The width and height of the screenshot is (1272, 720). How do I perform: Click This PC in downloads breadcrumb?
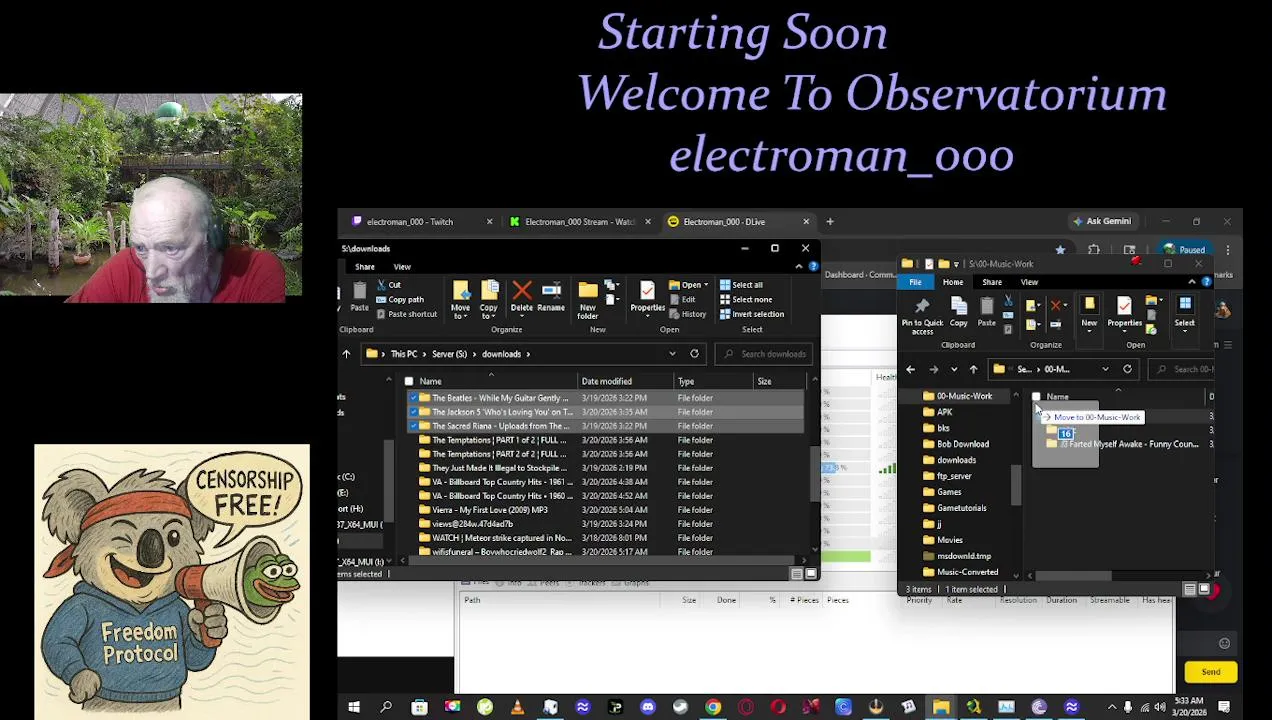click(404, 354)
